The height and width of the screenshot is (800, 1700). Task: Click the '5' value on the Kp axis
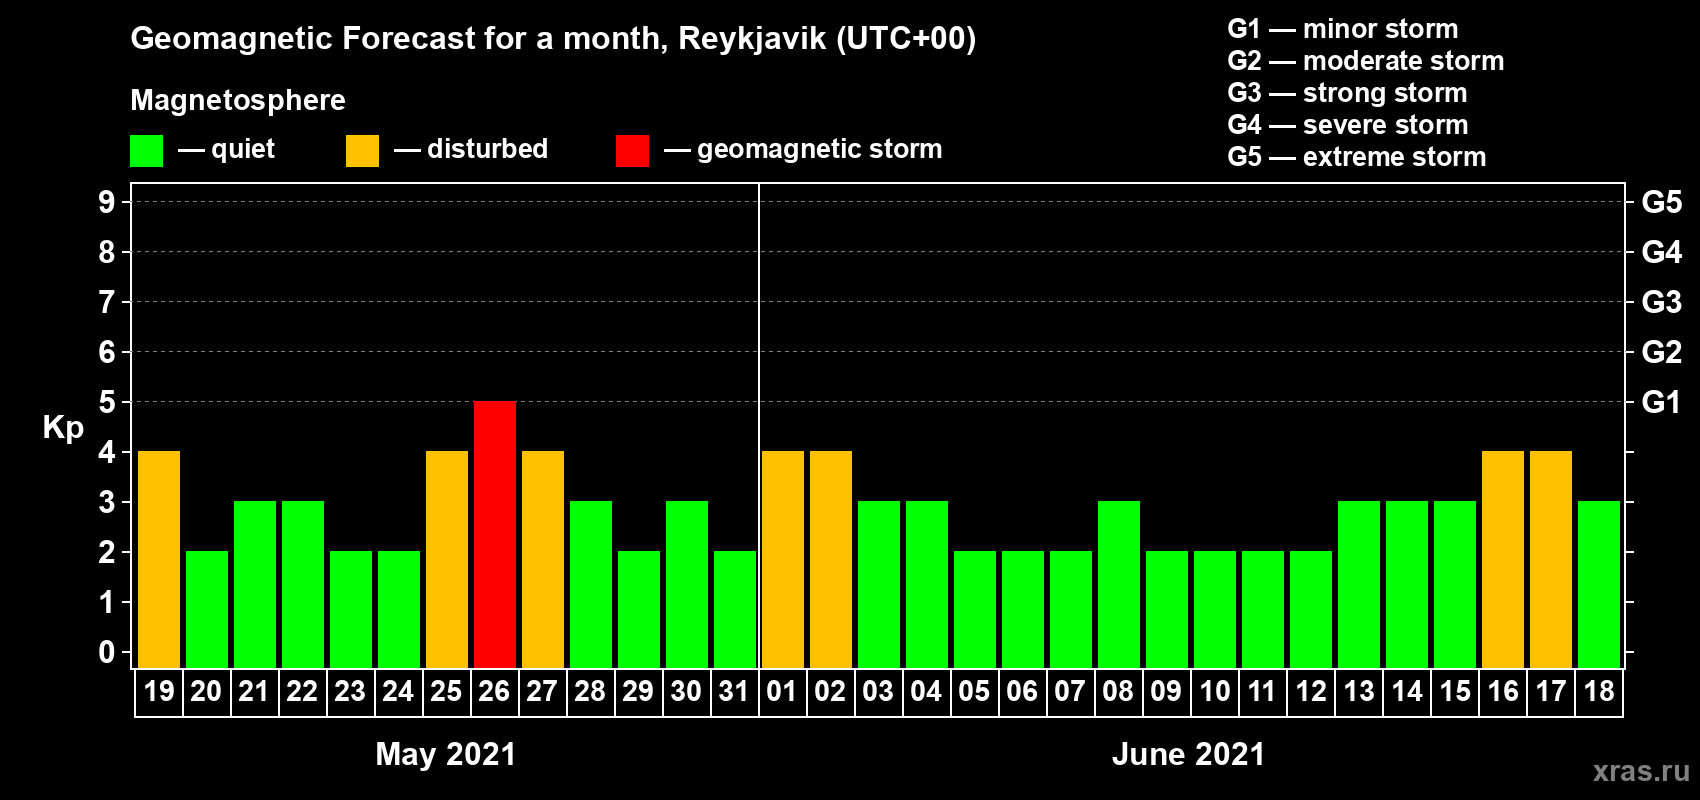(107, 402)
